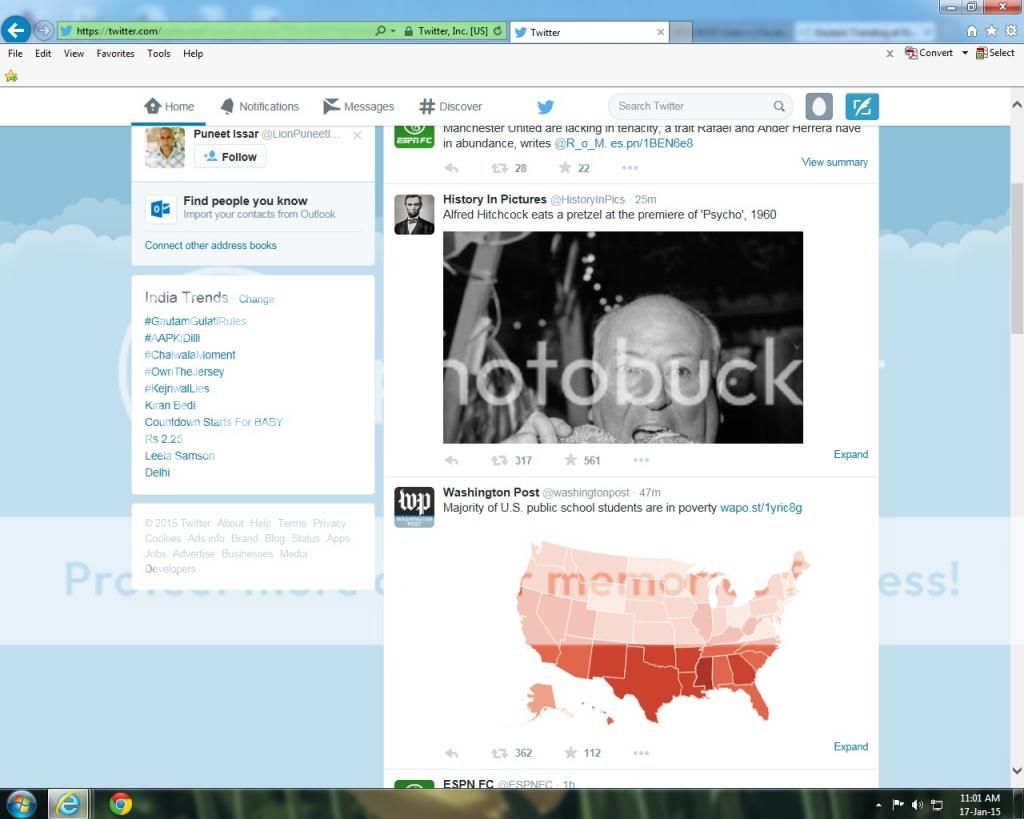Expand the address bar search dropdown arrow

[x=393, y=31]
